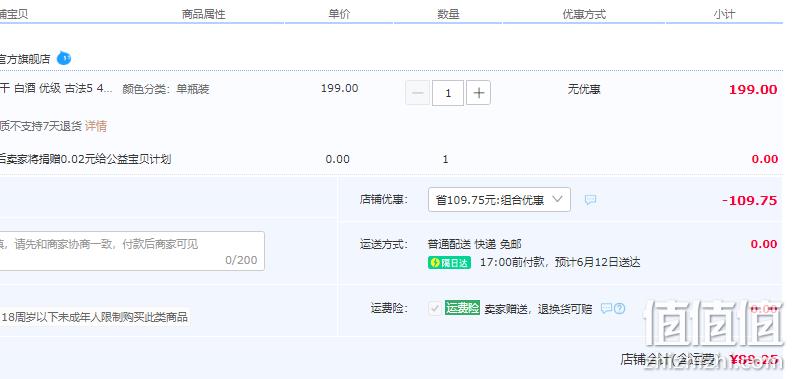Click the 卖家赠送, 退换货可赔 text

pyautogui.click(x=538, y=309)
